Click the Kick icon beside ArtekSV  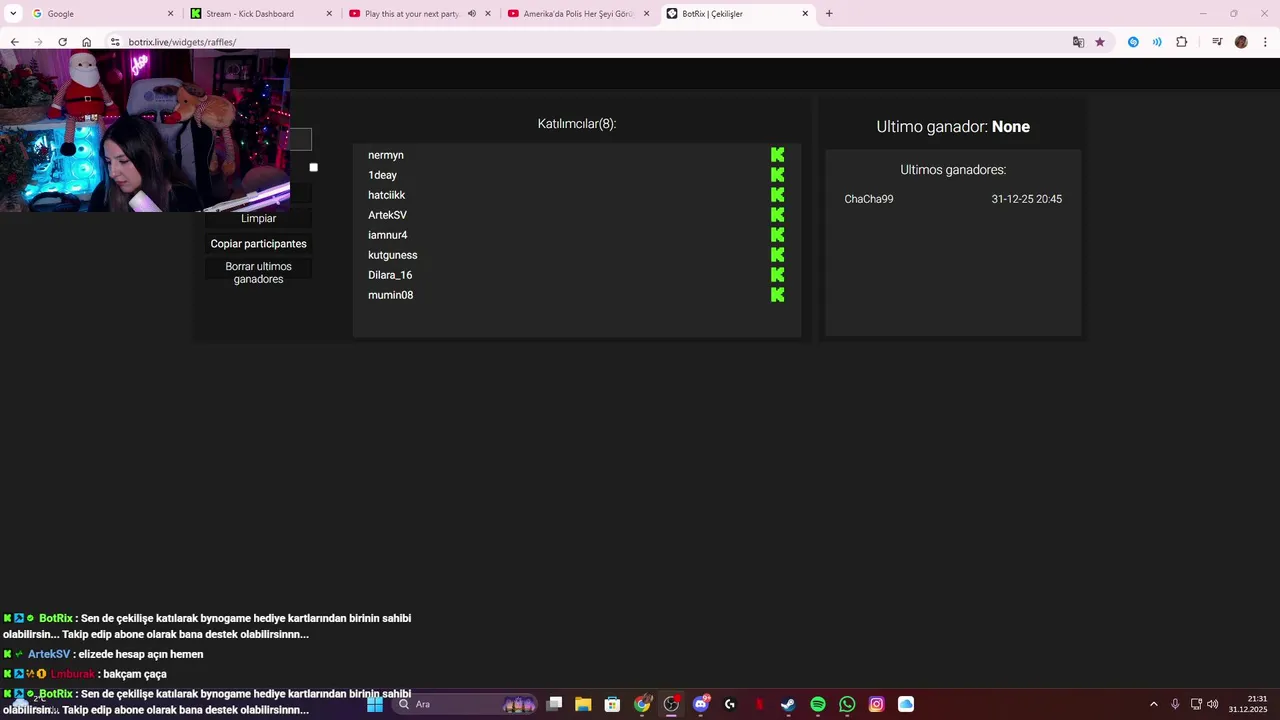[777, 215]
